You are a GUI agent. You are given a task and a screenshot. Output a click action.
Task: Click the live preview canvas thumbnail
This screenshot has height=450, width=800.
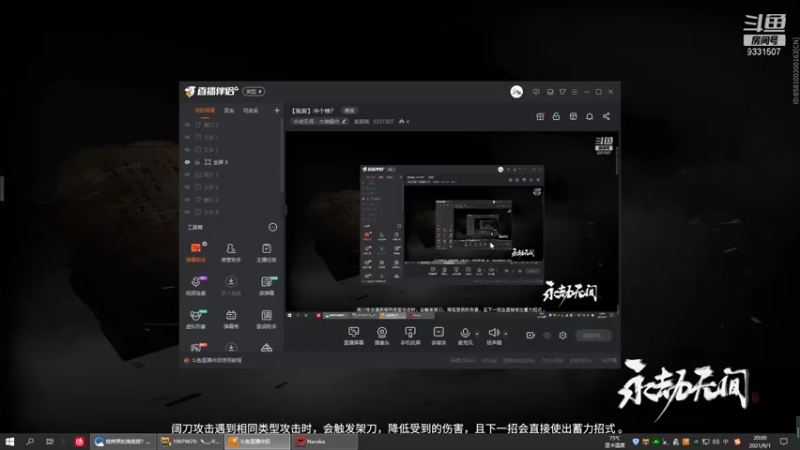(x=452, y=225)
